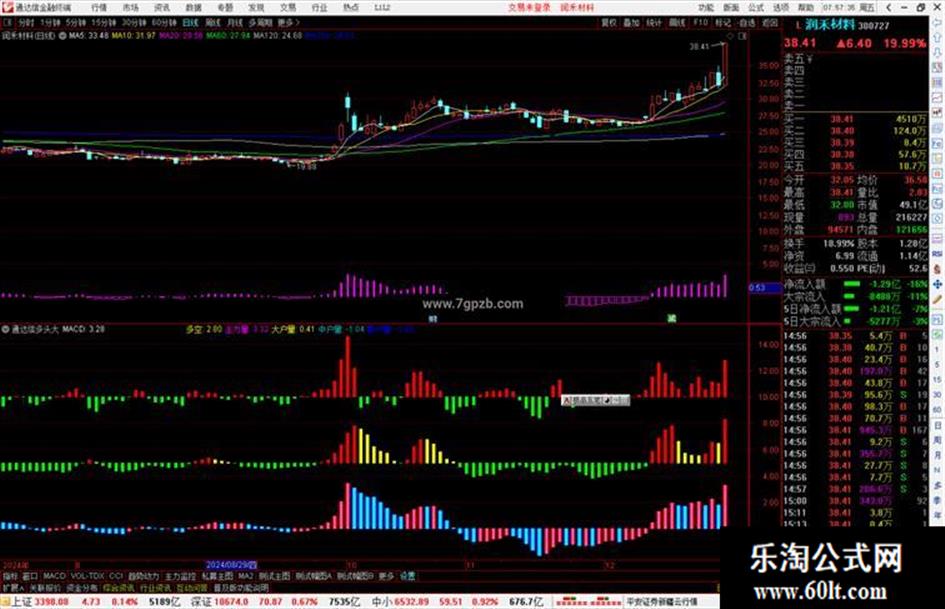Switch to 分时 chart period
The image size is (945, 609).
point(26,23)
